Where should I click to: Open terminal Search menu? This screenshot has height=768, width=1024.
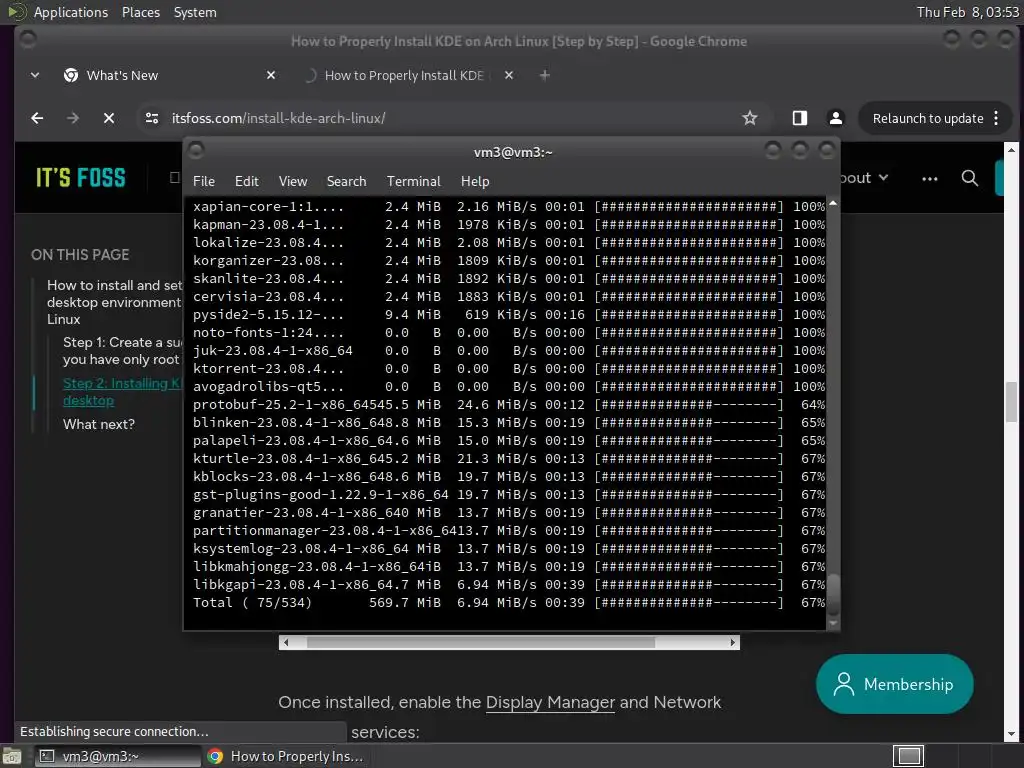coord(346,181)
